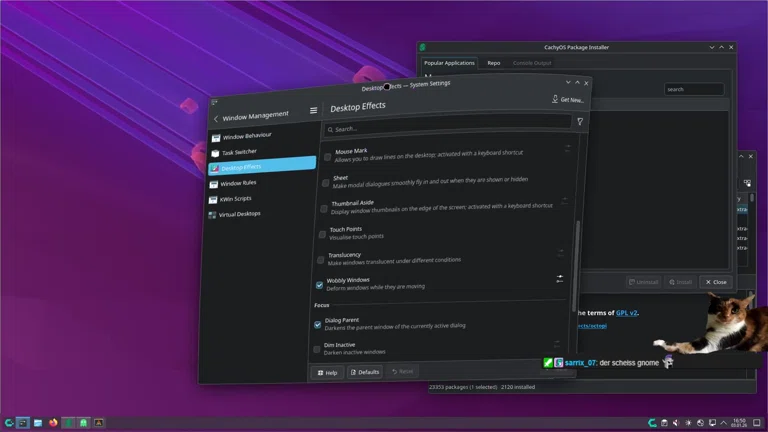The height and width of the screenshot is (432, 768).
Task: Open the application launcher on the taskbar
Action: pos(9,423)
